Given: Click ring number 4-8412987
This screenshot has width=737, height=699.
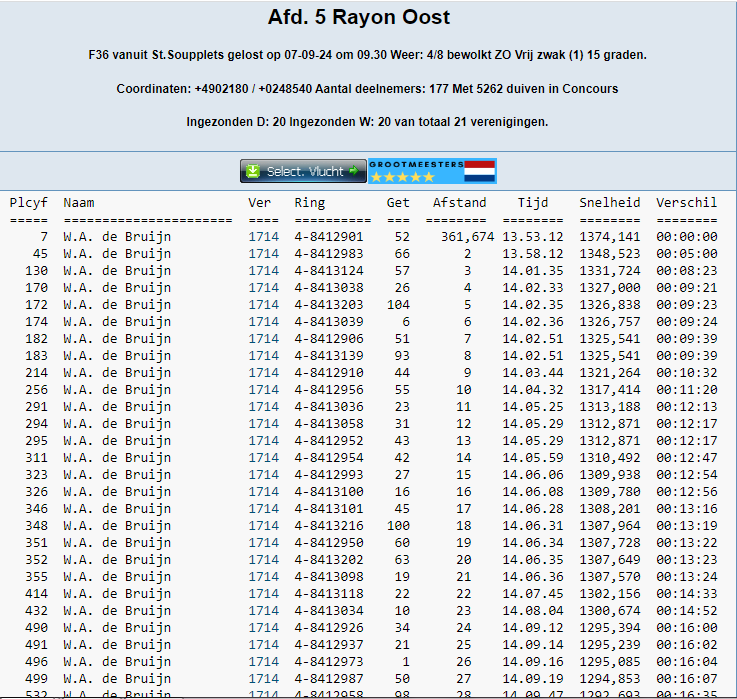Looking at the screenshot, I should (329, 679).
